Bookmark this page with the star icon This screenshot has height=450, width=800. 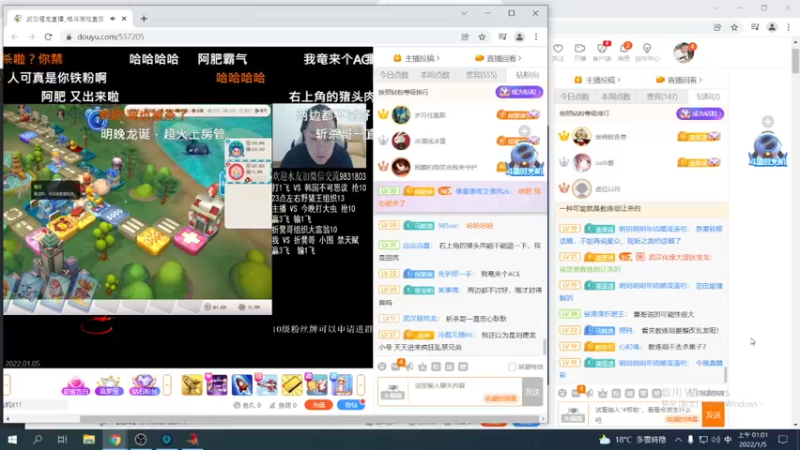pos(482,37)
